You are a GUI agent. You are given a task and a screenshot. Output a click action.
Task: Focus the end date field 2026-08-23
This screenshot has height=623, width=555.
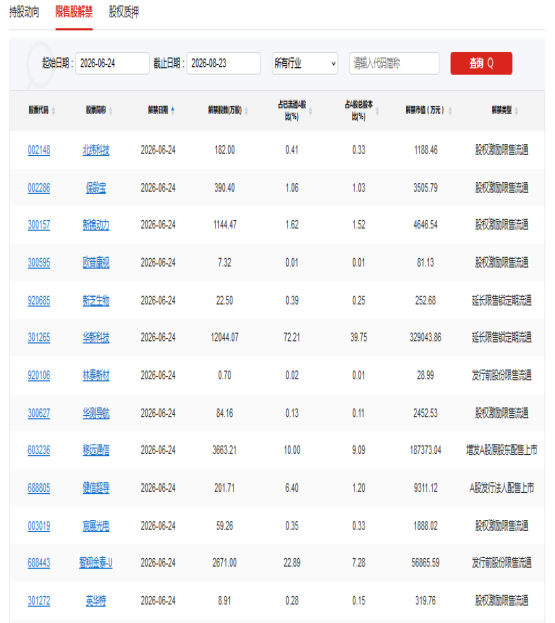tap(224, 63)
